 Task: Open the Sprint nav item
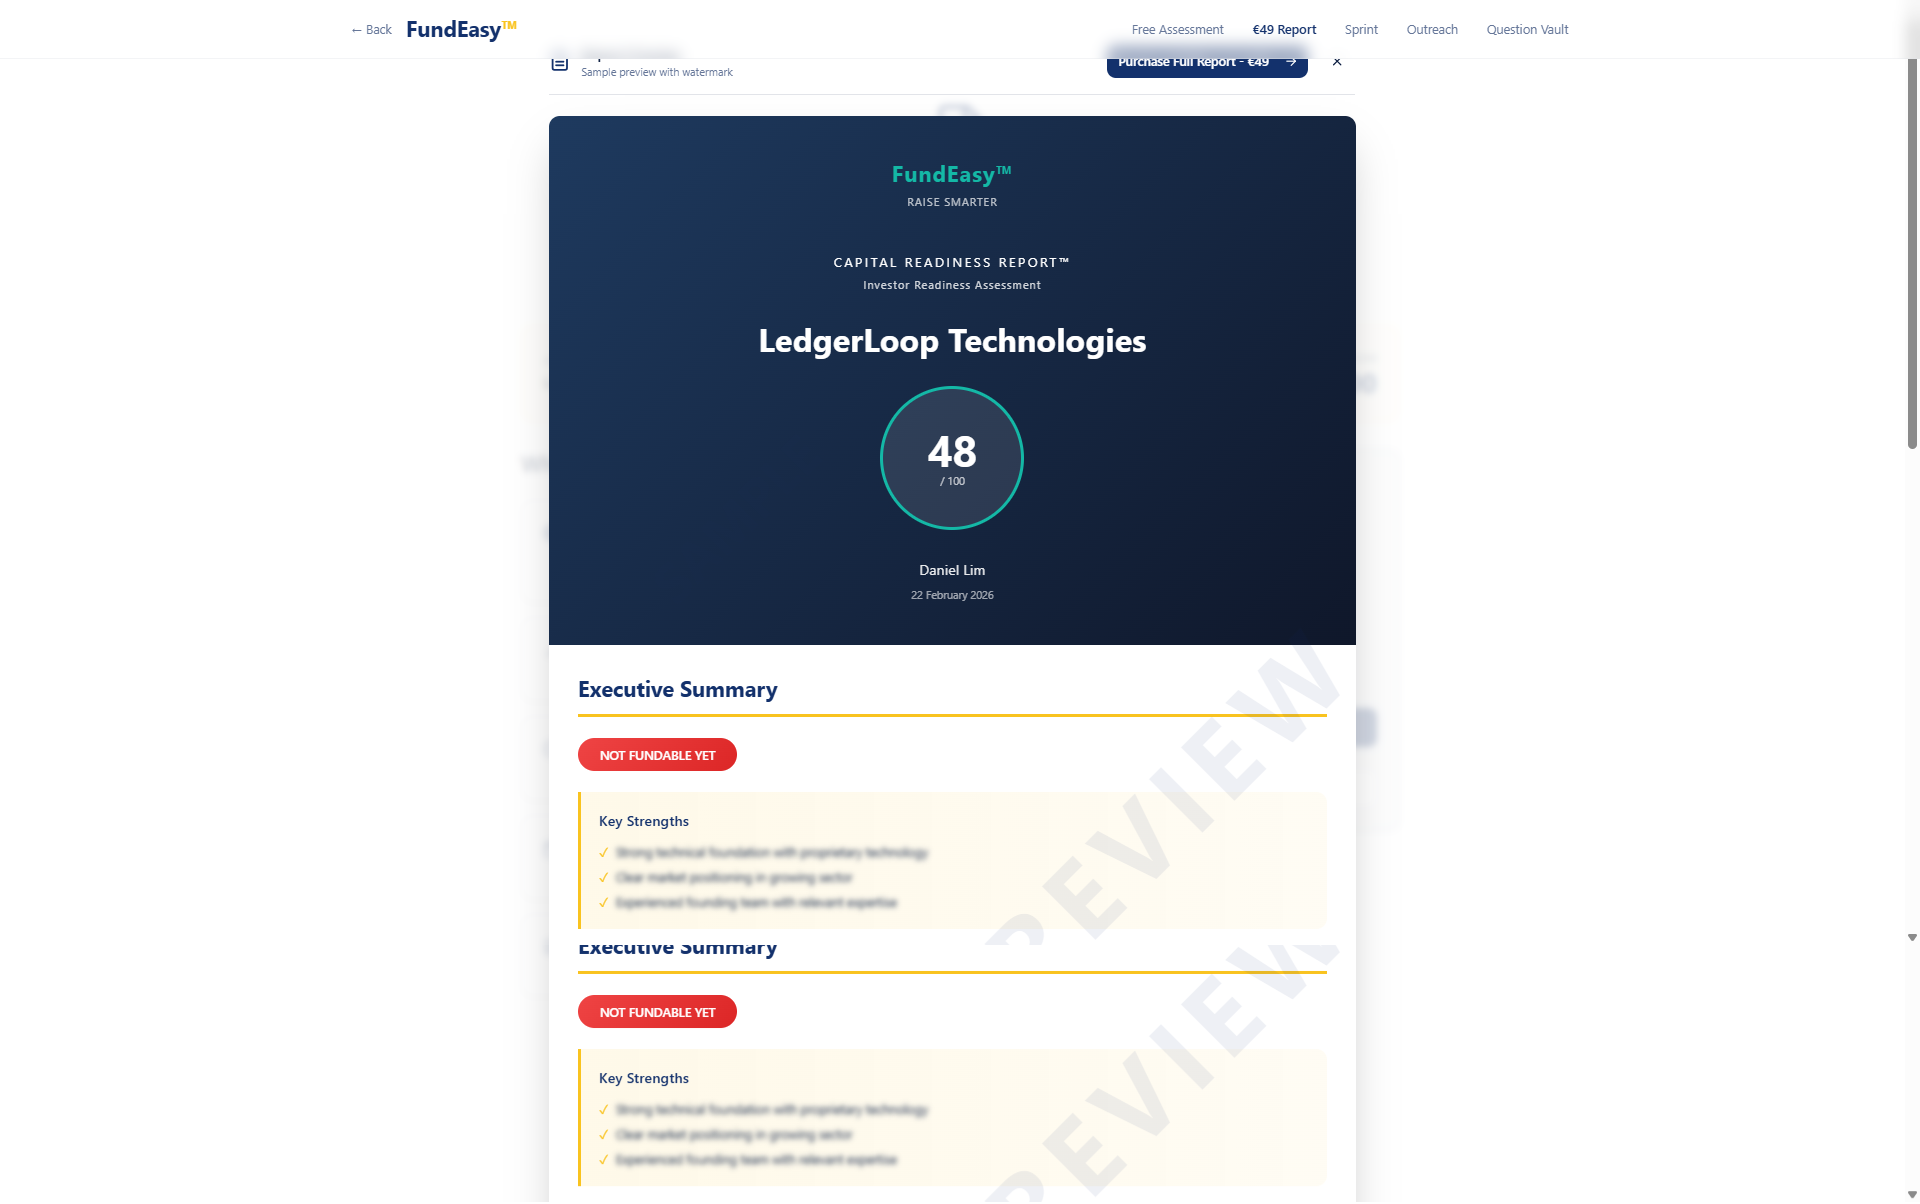[1361, 30]
